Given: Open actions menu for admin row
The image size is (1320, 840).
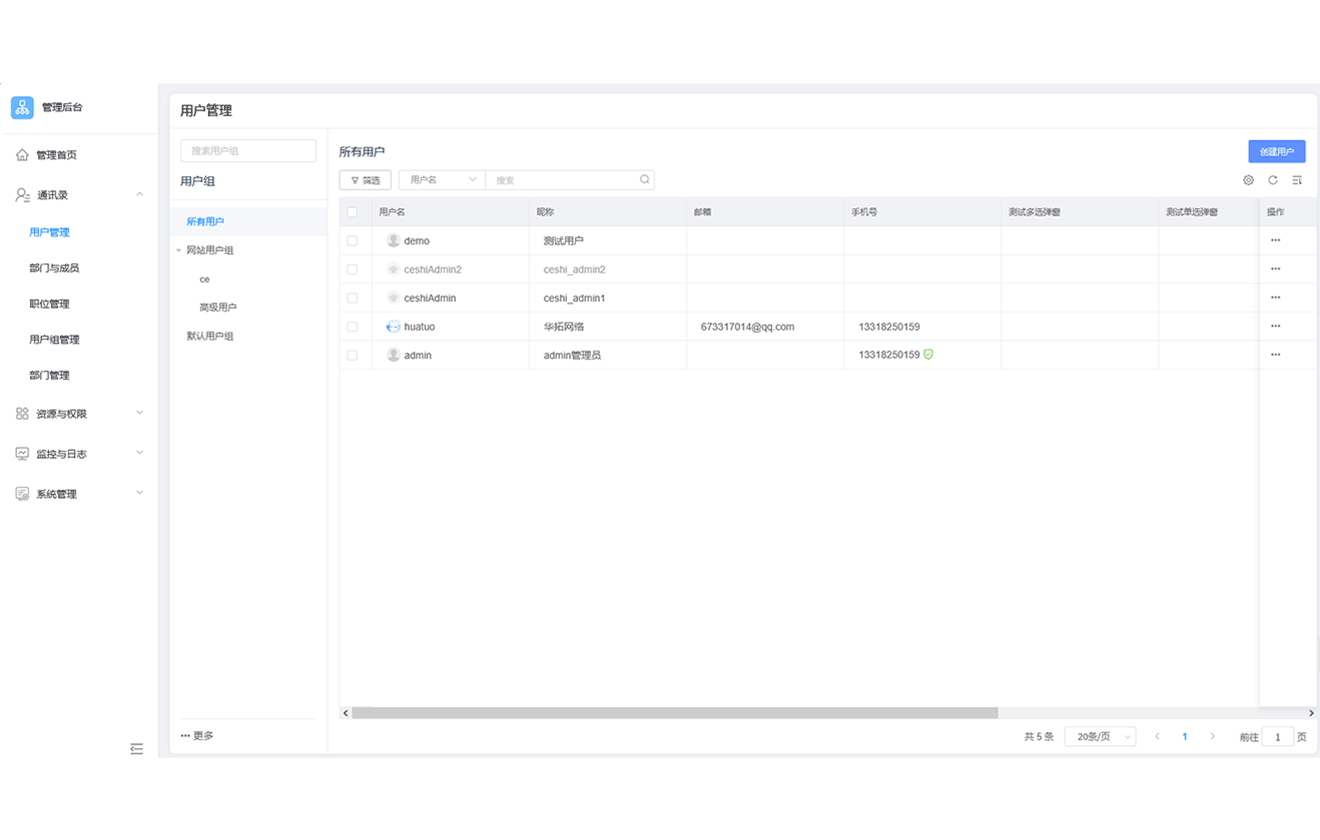Looking at the screenshot, I should click(1275, 354).
